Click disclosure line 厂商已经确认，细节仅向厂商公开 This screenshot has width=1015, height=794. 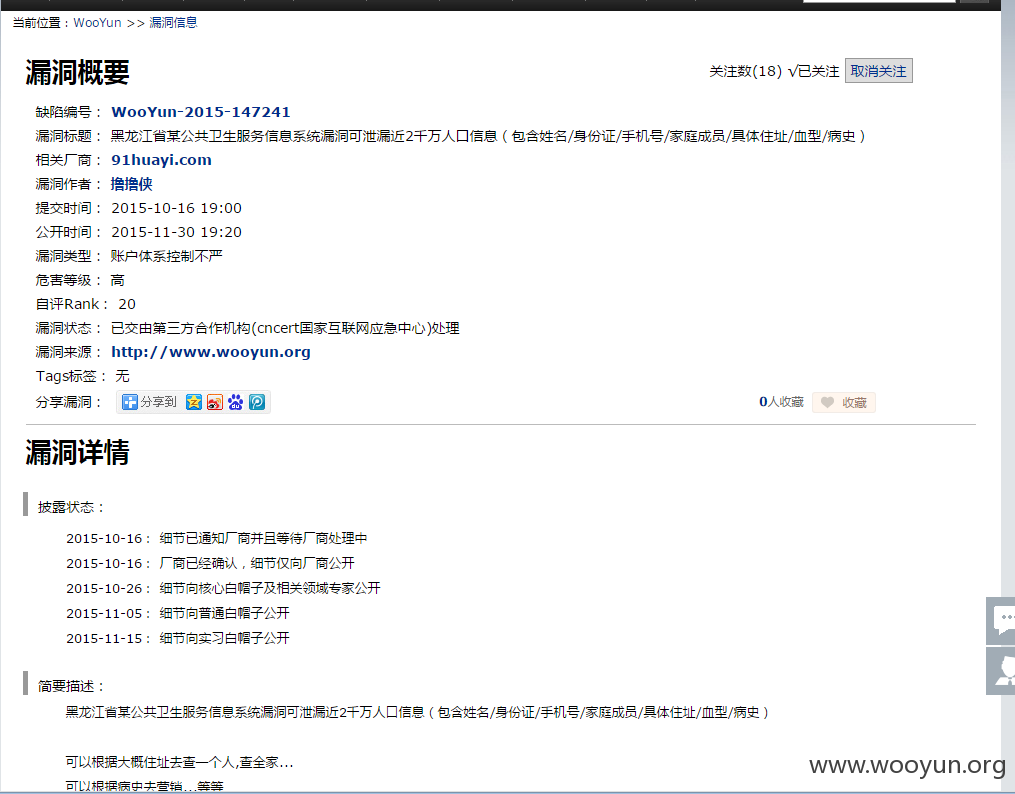(x=257, y=563)
